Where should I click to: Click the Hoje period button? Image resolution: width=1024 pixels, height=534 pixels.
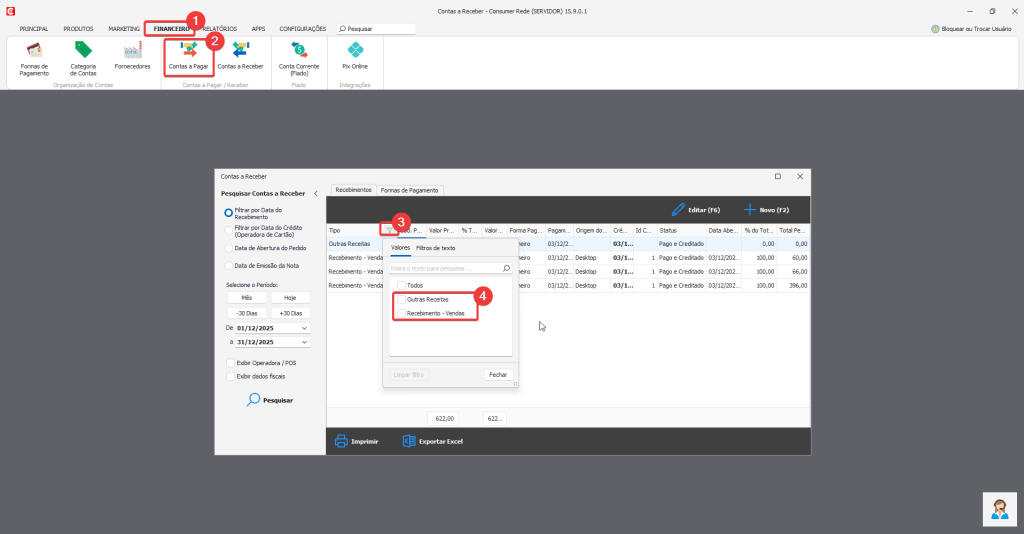[x=290, y=298]
